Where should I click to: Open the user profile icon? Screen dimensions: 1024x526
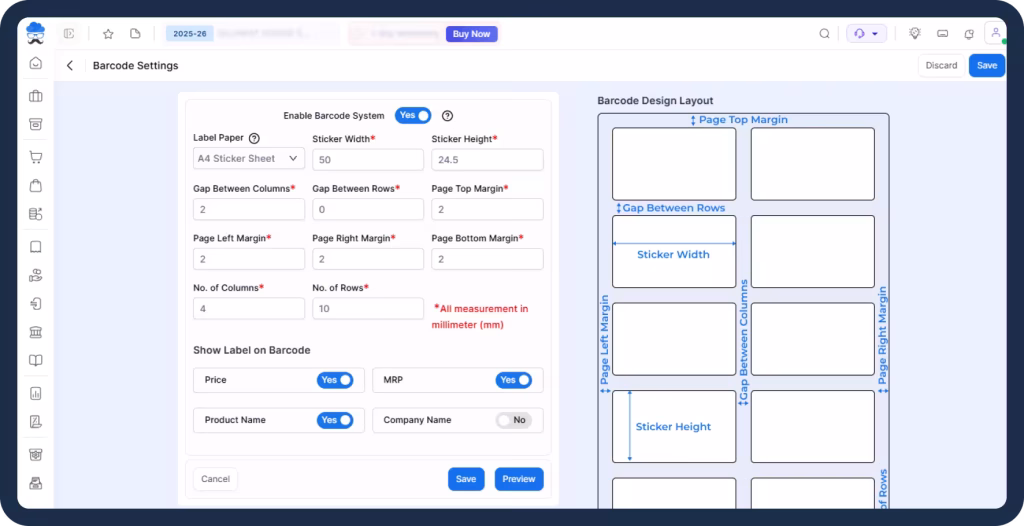996,33
